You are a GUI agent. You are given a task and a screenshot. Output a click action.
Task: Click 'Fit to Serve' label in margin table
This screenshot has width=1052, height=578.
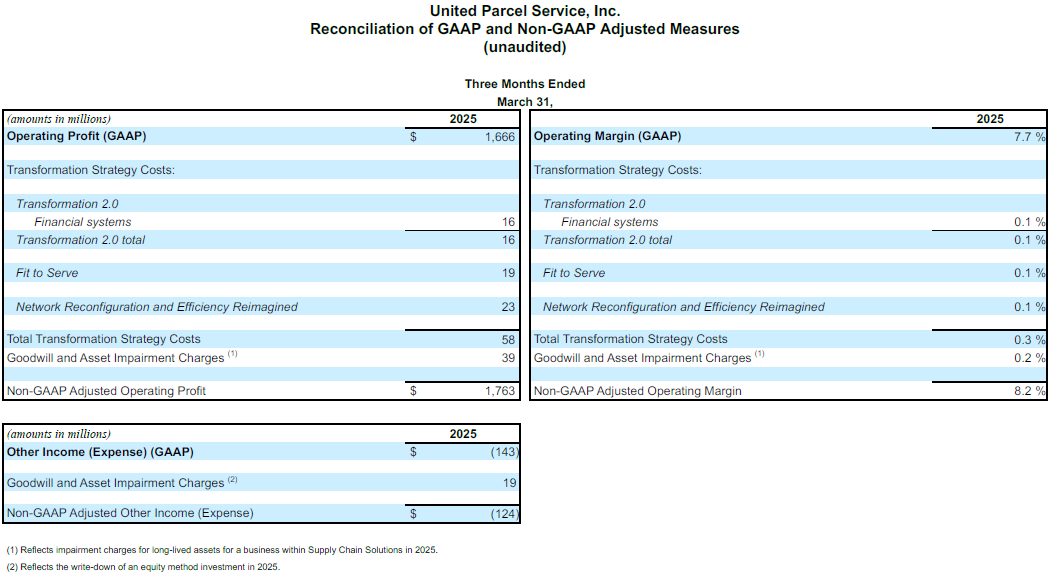point(574,273)
